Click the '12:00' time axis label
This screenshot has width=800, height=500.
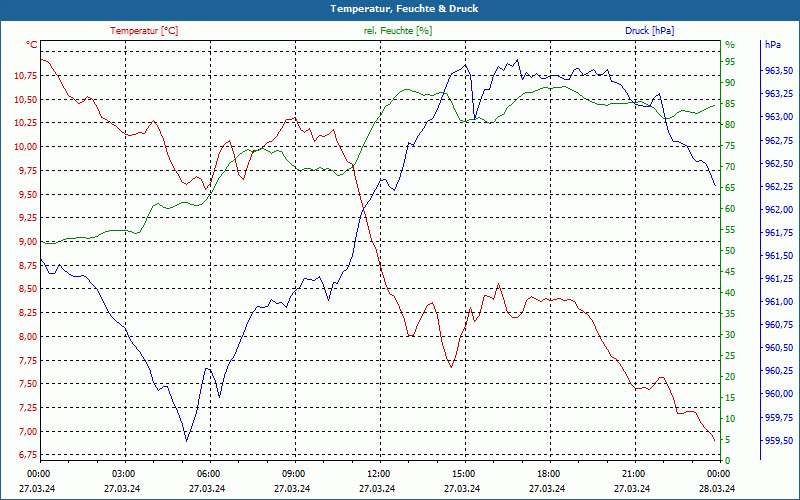(377, 473)
